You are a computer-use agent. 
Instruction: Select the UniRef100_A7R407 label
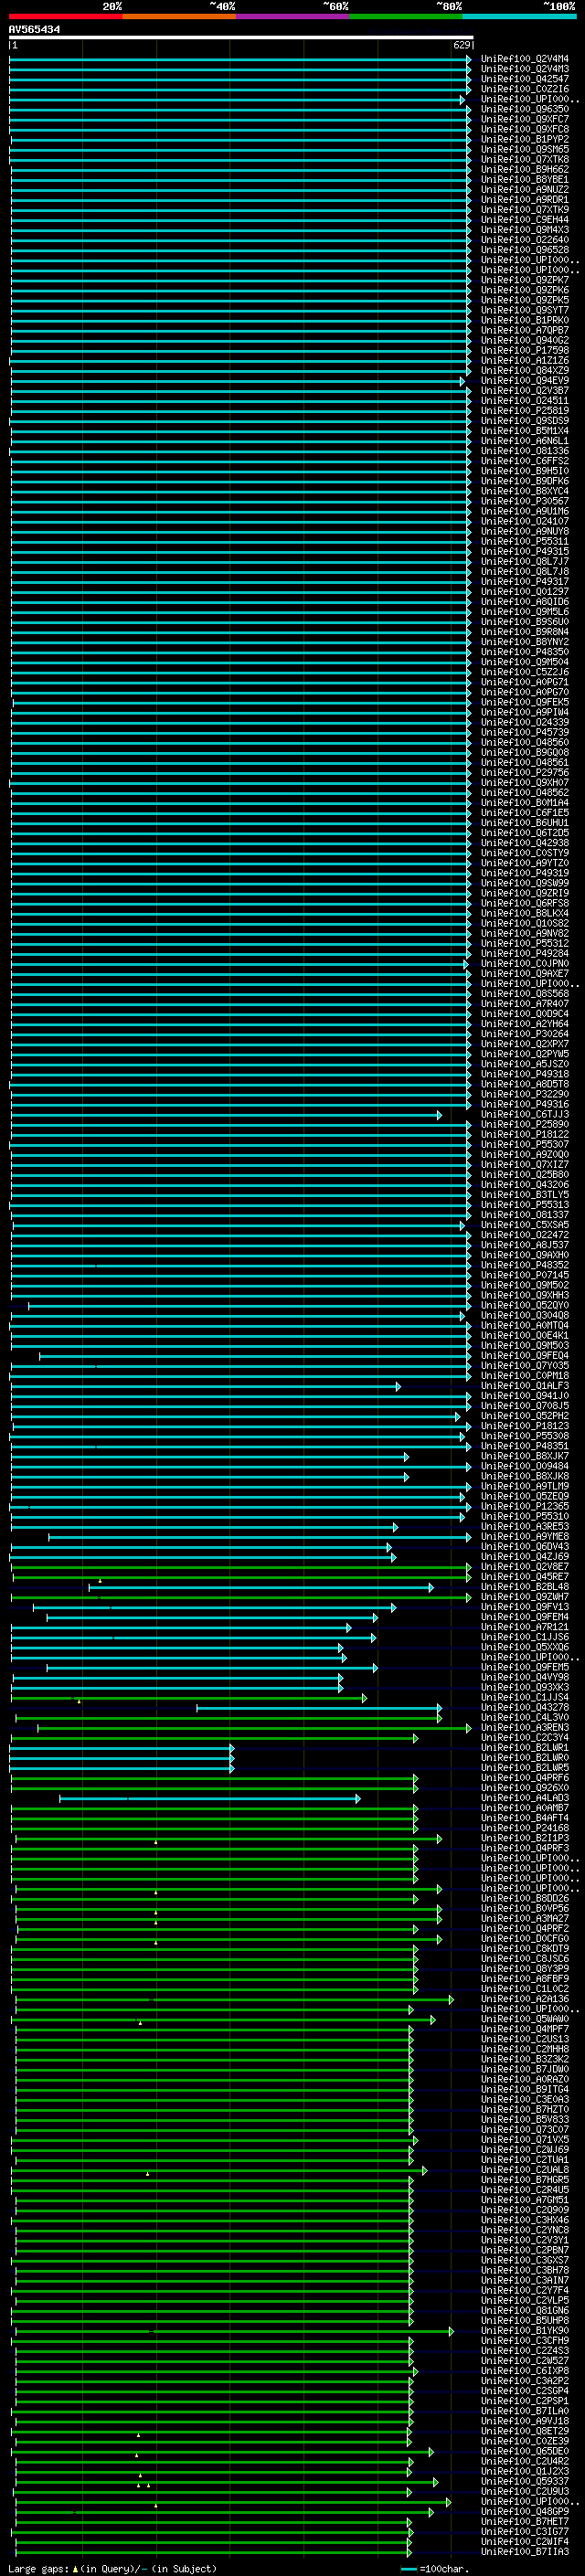[525, 1003]
